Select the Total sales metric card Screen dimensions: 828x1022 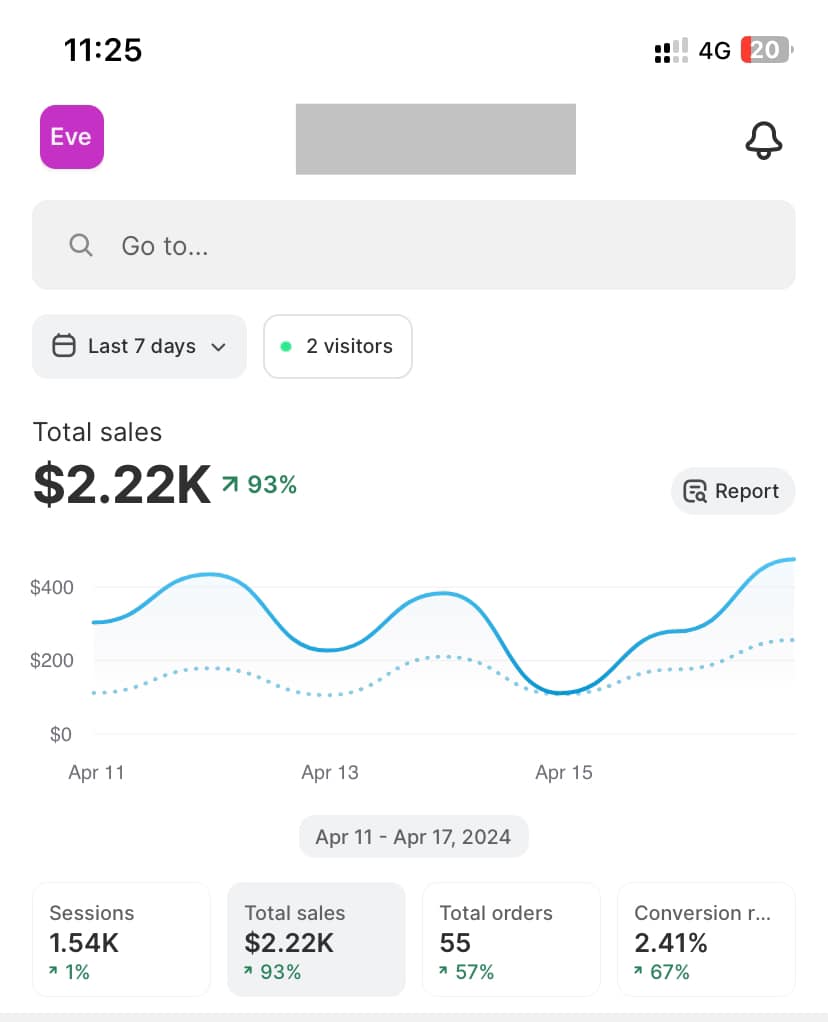316,938
